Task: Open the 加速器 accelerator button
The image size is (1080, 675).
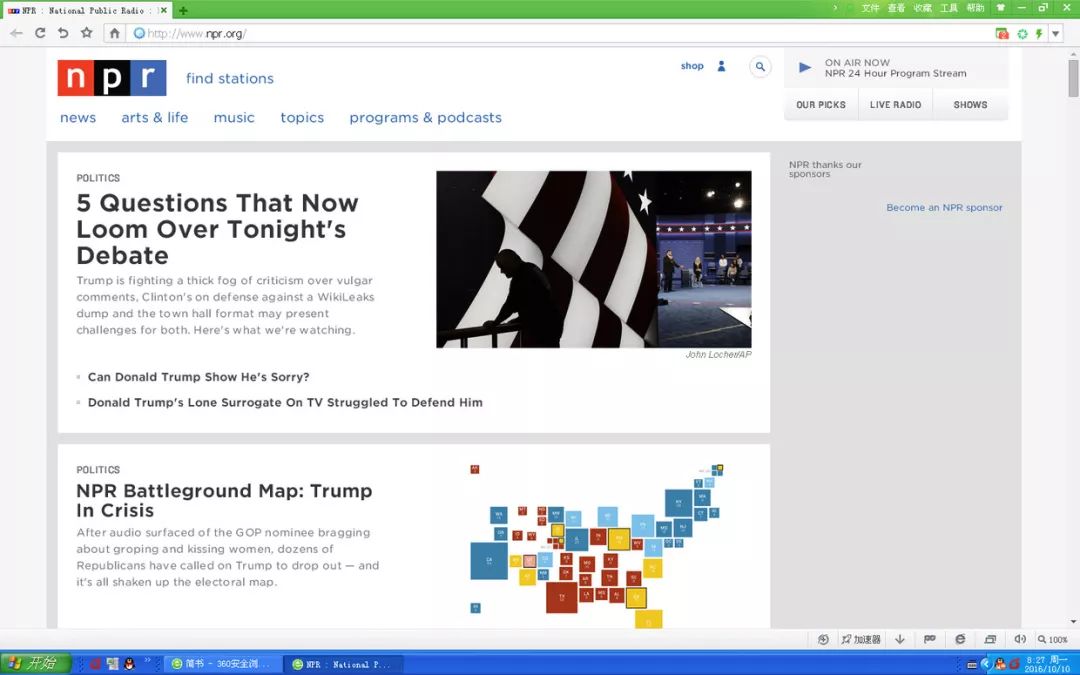Action: pos(861,639)
